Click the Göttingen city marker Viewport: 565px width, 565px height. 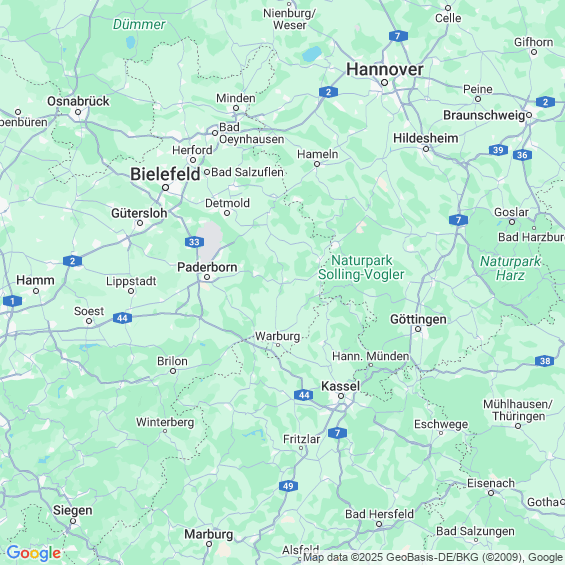point(418,329)
